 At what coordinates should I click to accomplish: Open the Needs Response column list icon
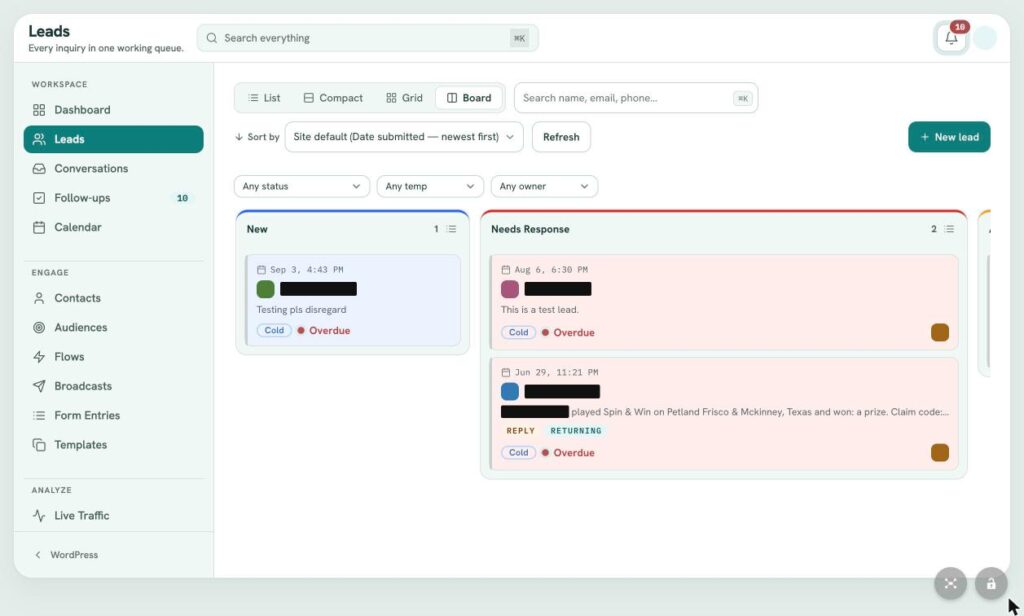click(x=949, y=229)
